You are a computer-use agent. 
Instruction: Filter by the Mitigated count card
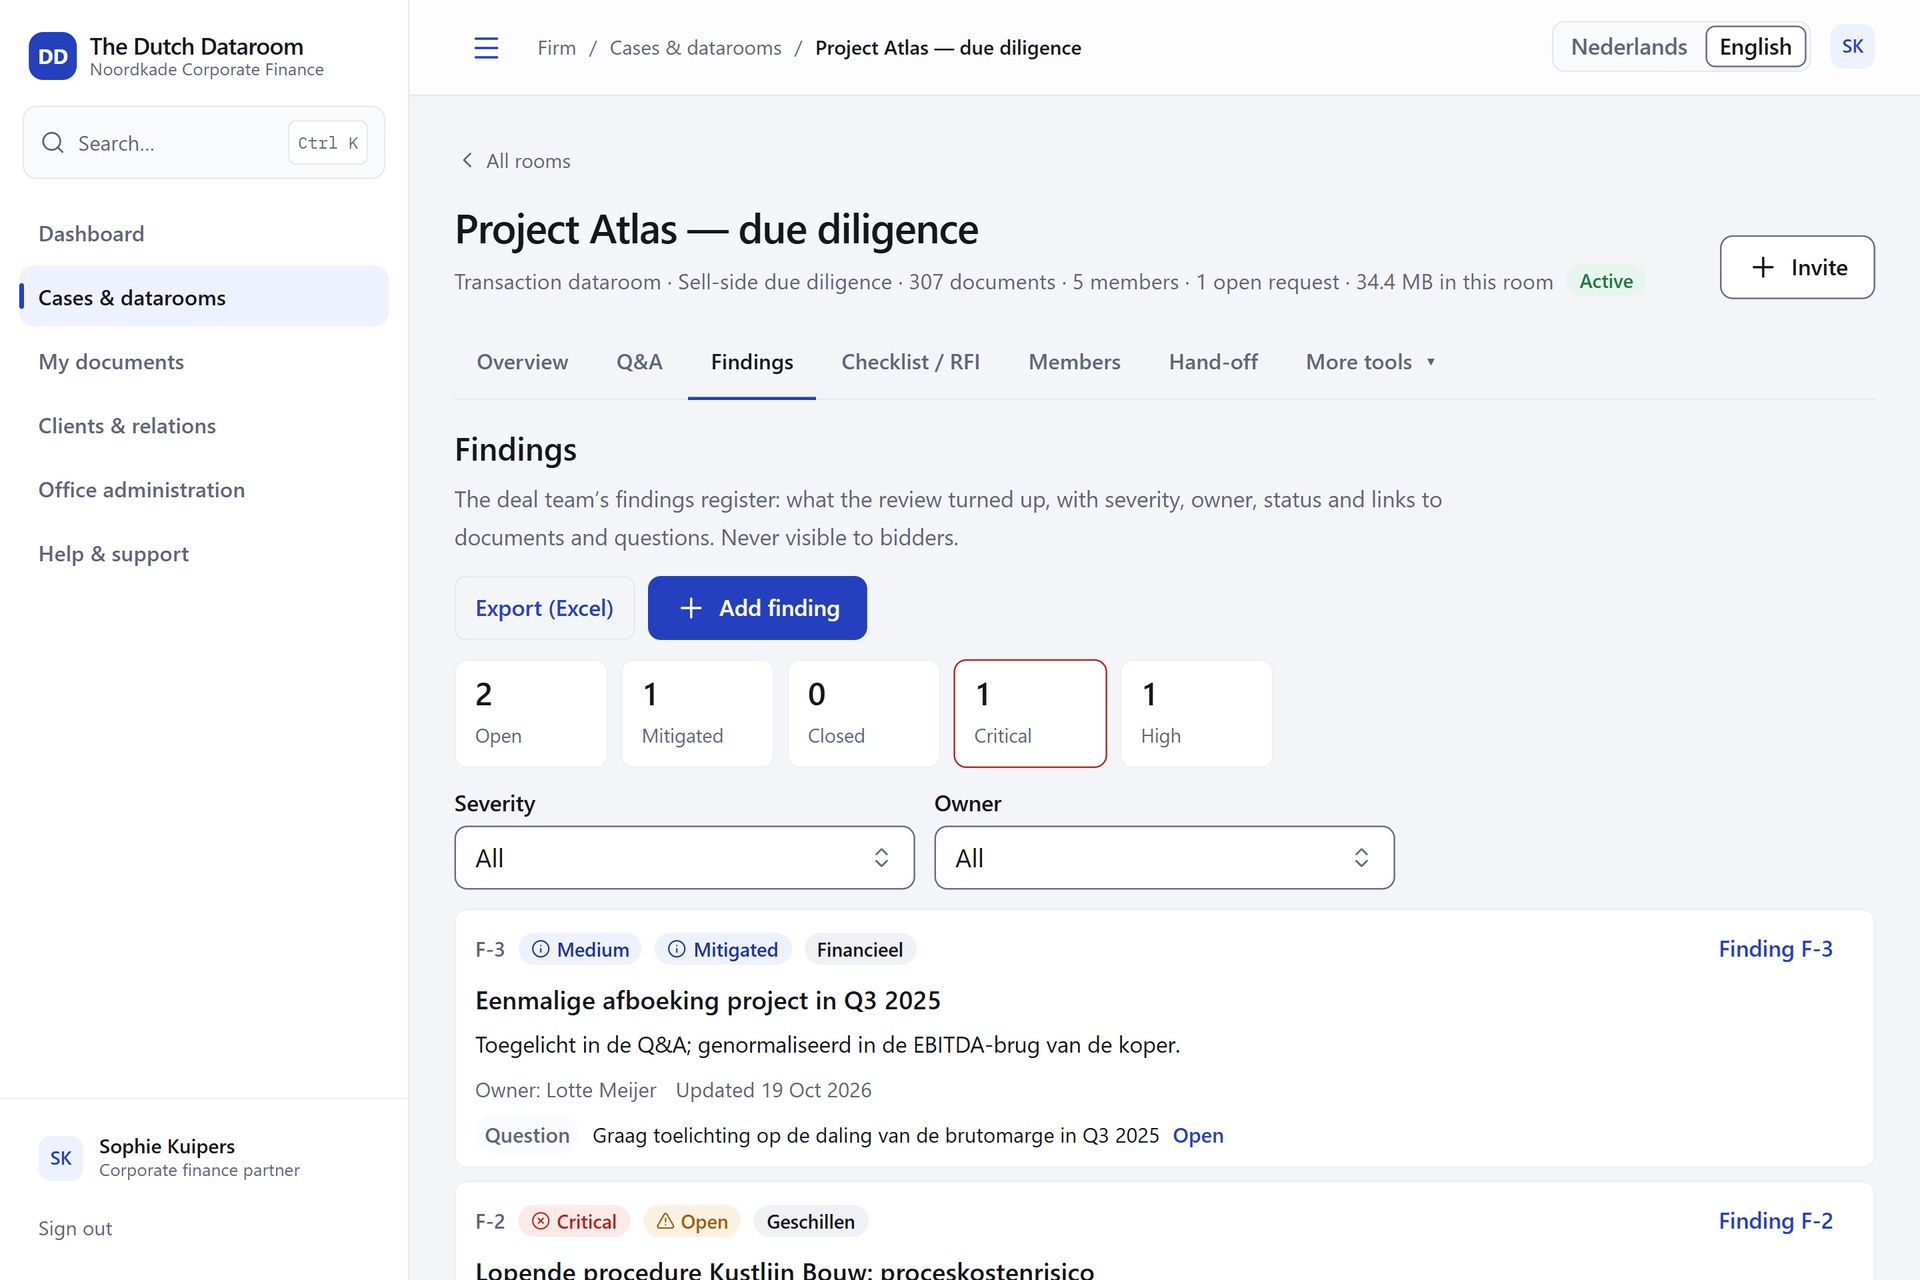pyautogui.click(x=697, y=714)
